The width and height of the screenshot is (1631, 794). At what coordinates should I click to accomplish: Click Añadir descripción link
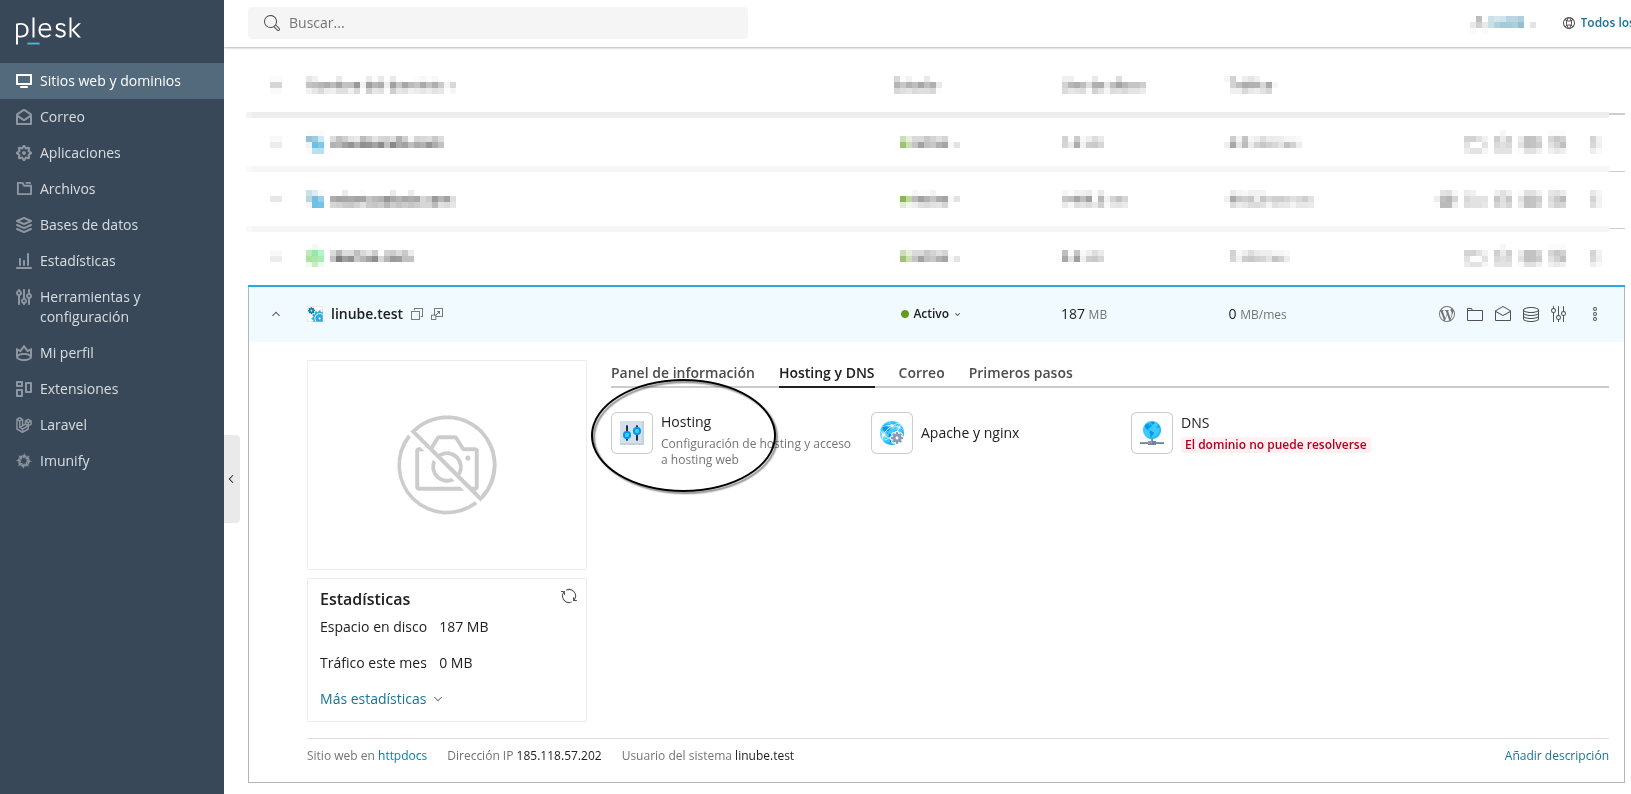(1556, 756)
